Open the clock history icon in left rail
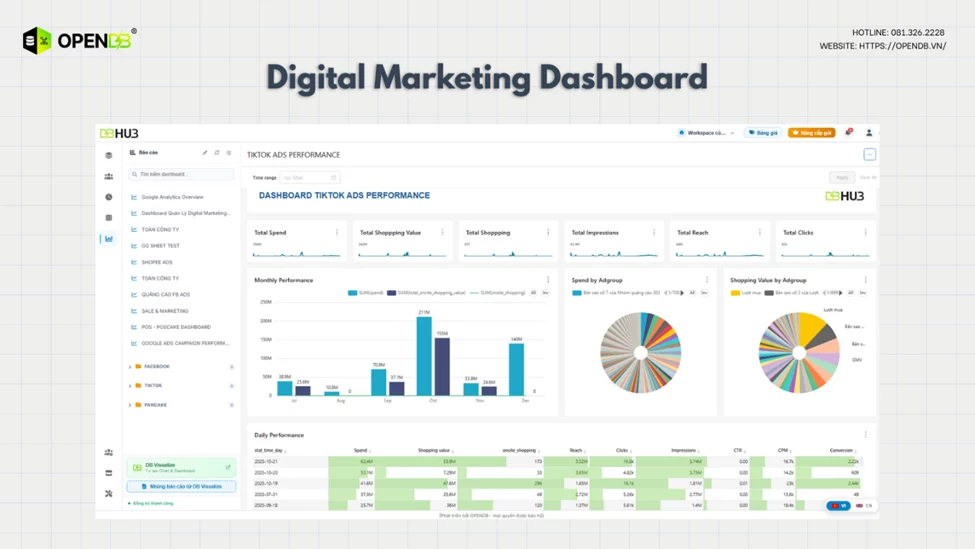Viewport: 975px width, 549px height. point(109,197)
